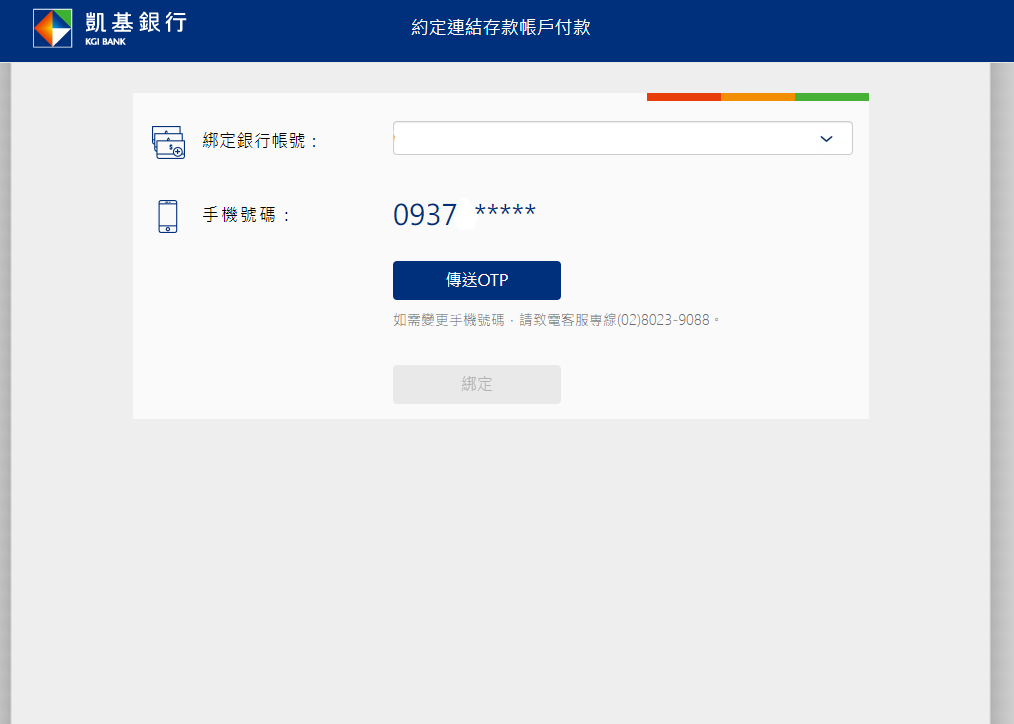Click the orange progress bar segment
1014x724 pixels.
pyautogui.click(x=758, y=97)
